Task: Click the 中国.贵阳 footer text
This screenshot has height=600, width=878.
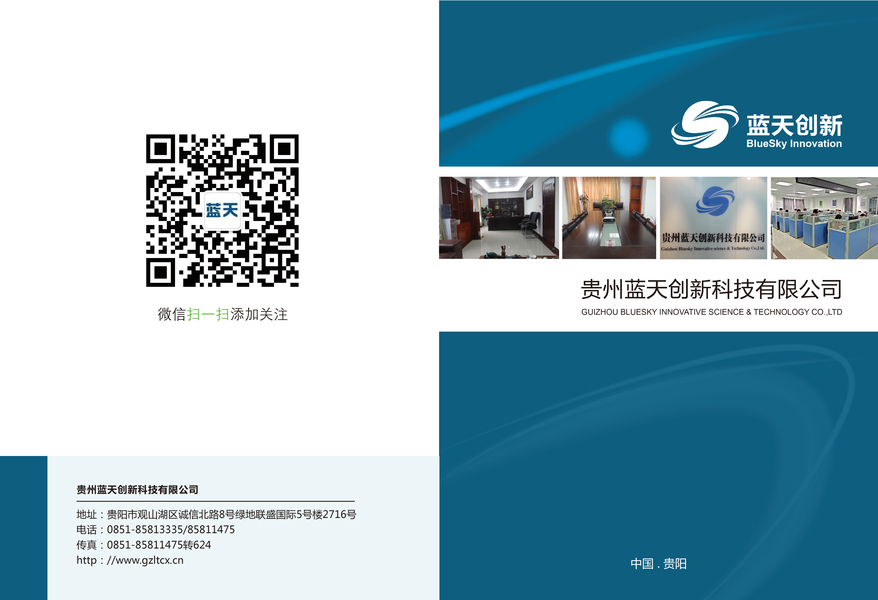Action: click(658, 564)
